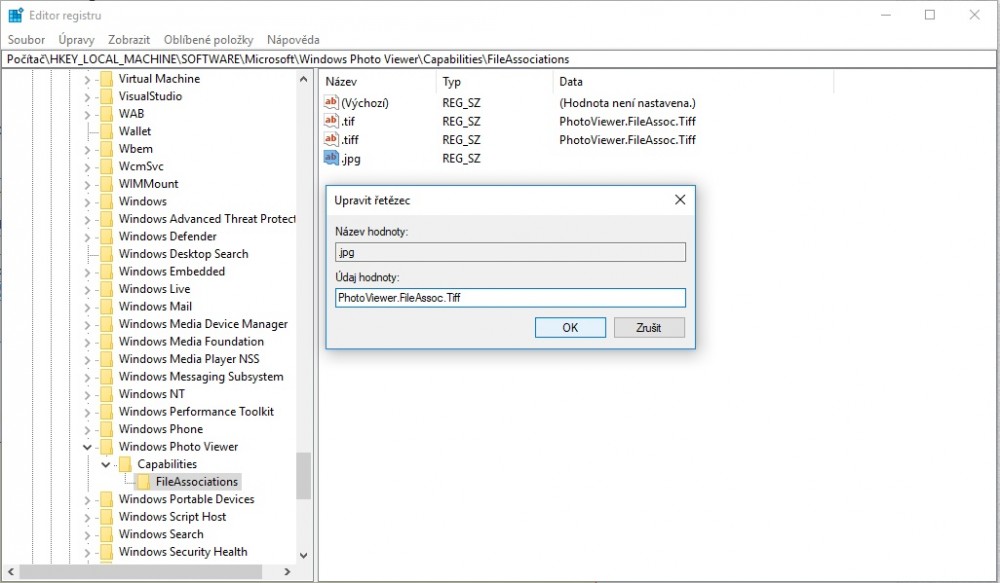Collapse the Capabilities subkey

point(106,464)
